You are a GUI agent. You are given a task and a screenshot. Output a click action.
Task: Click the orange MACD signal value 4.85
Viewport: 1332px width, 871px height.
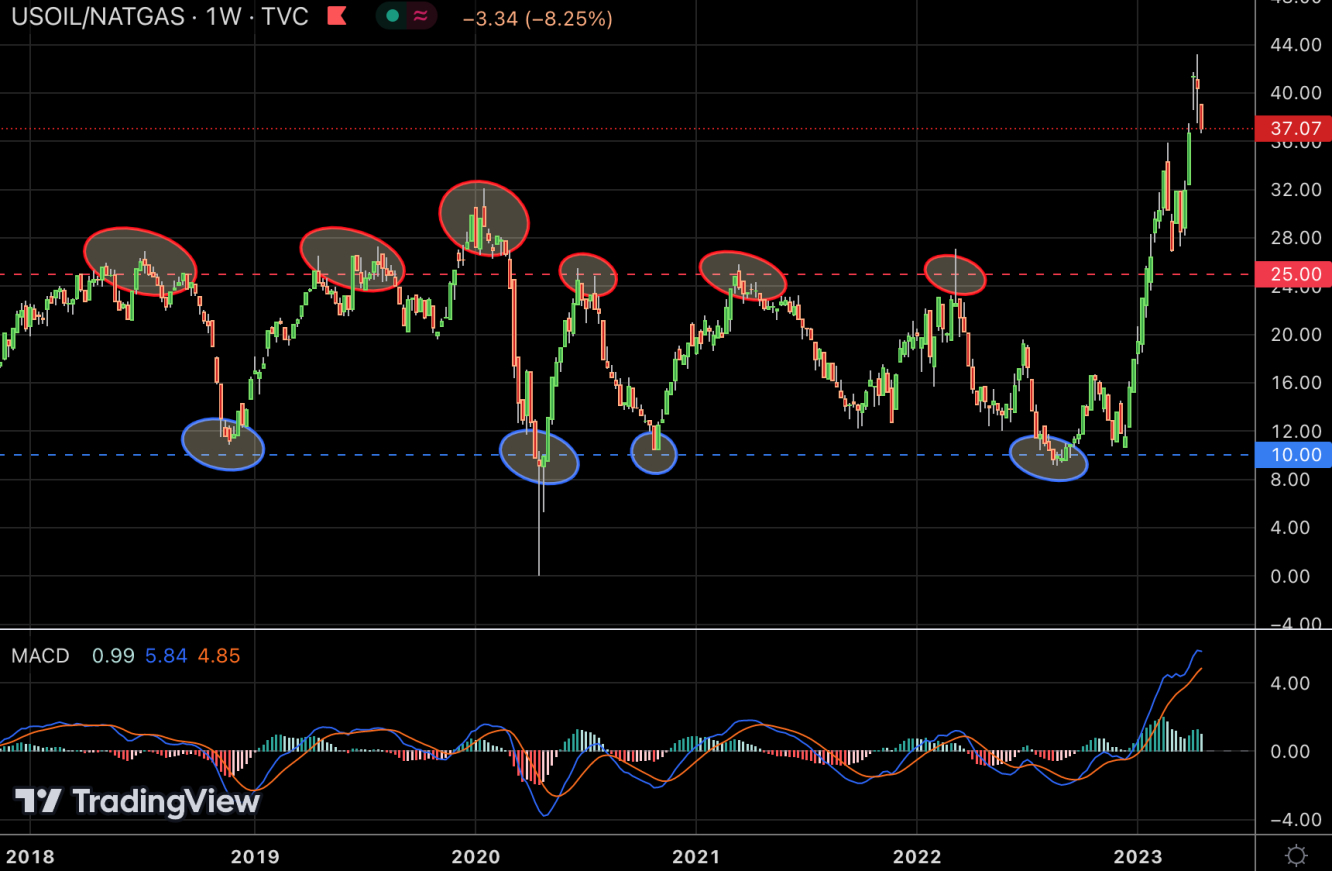219,656
